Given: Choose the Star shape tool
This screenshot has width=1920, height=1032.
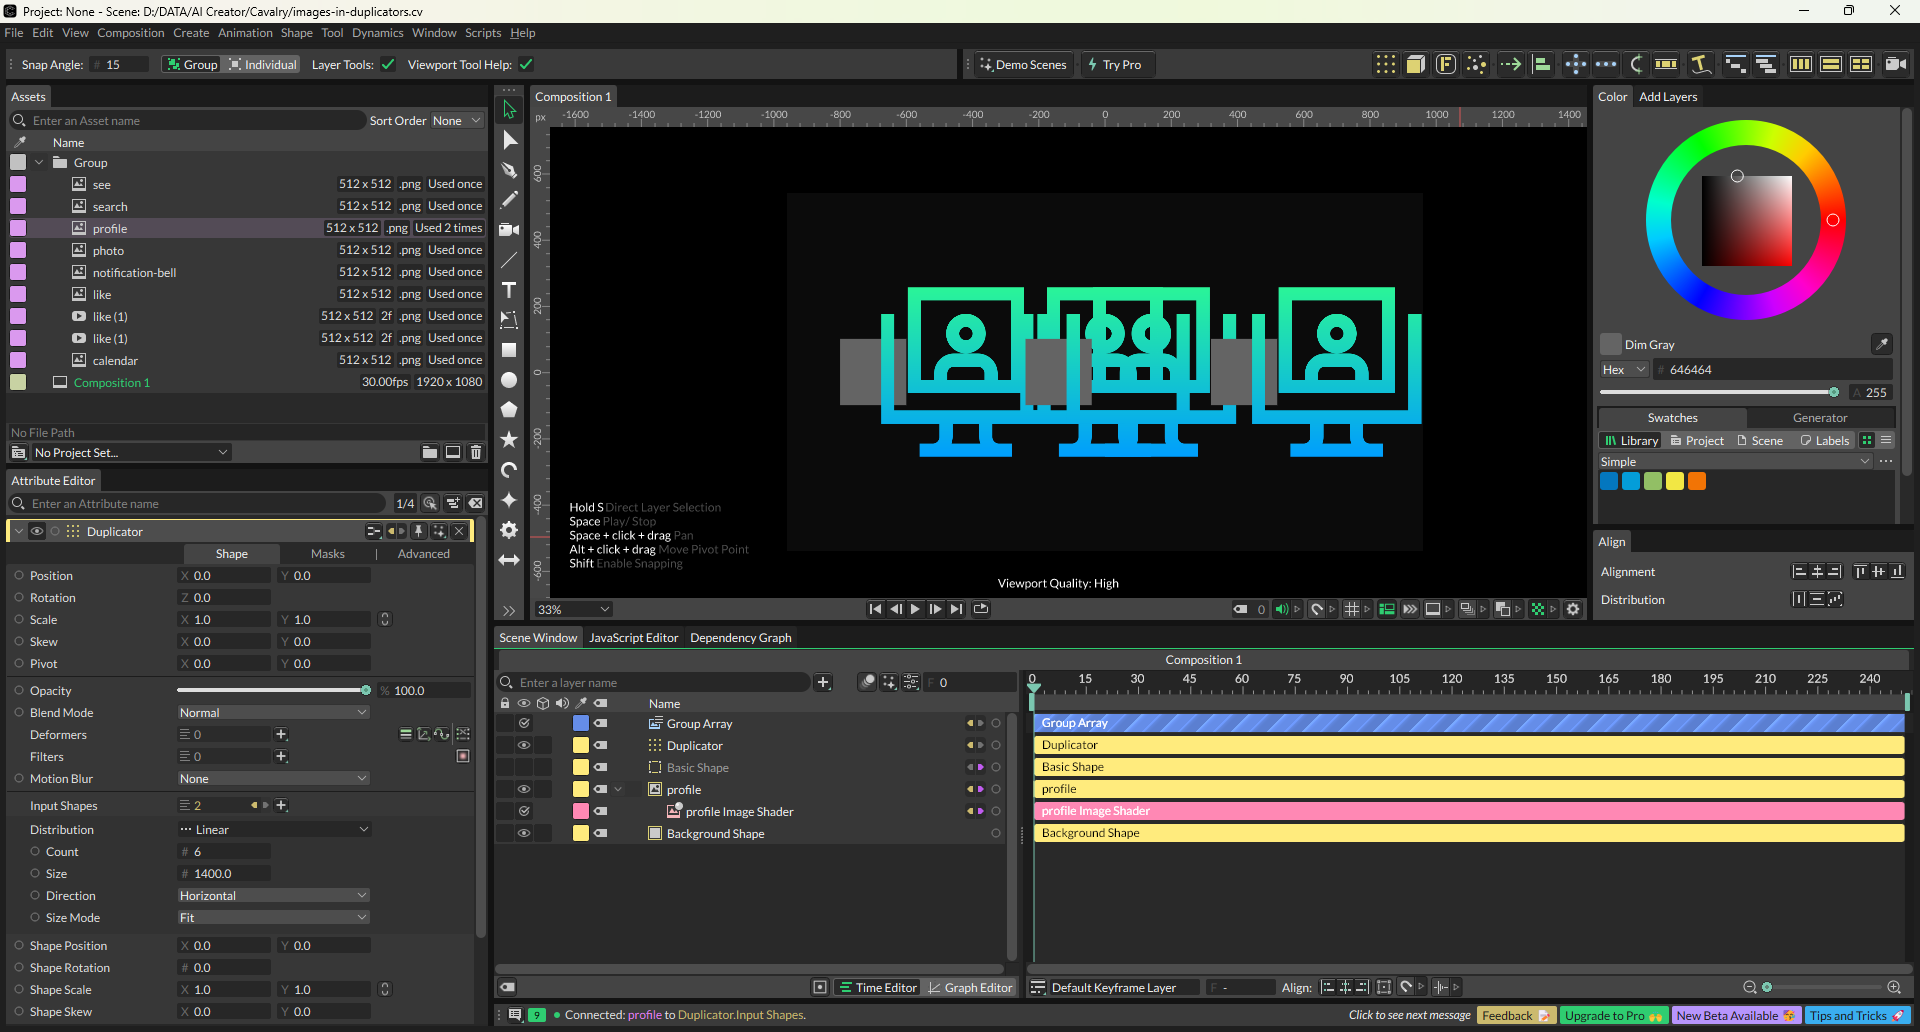Looking at the screenshot, I should [509, 440].
